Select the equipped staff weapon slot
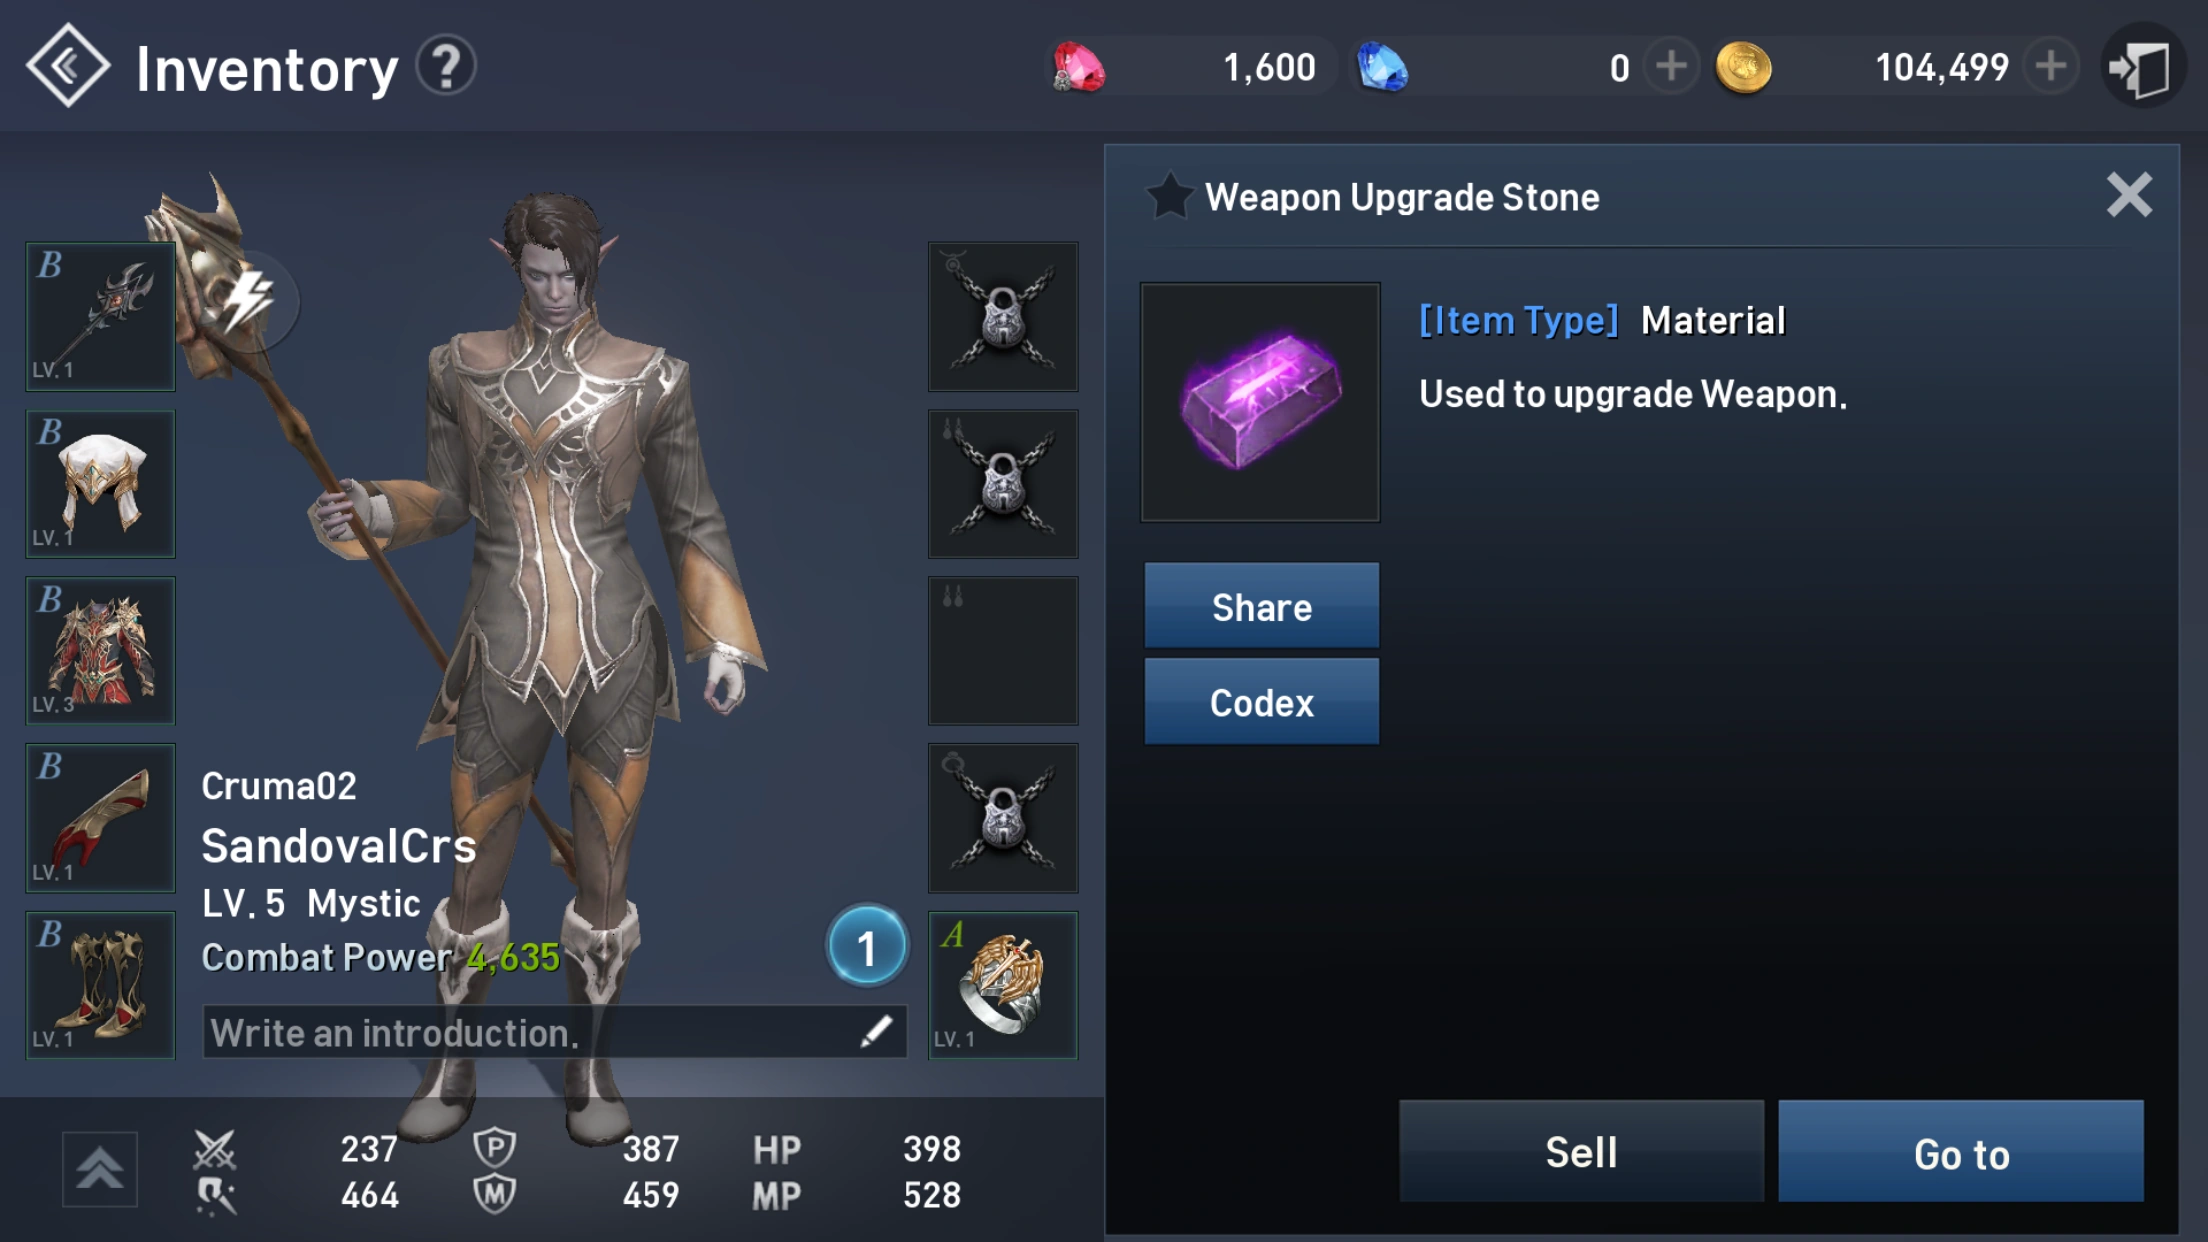 pos(100,316)
